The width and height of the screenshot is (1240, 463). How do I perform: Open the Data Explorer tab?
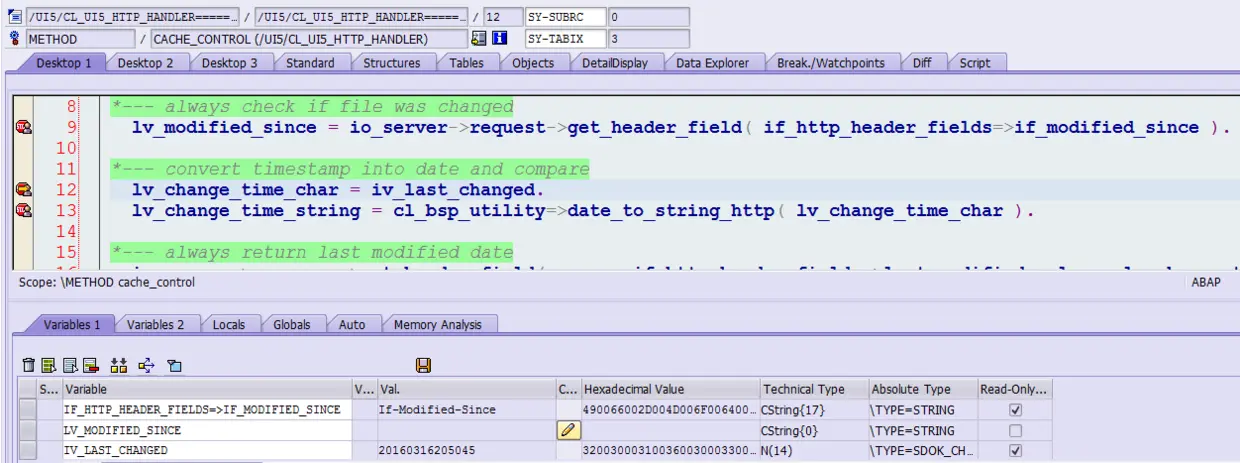tap(712, 62)
